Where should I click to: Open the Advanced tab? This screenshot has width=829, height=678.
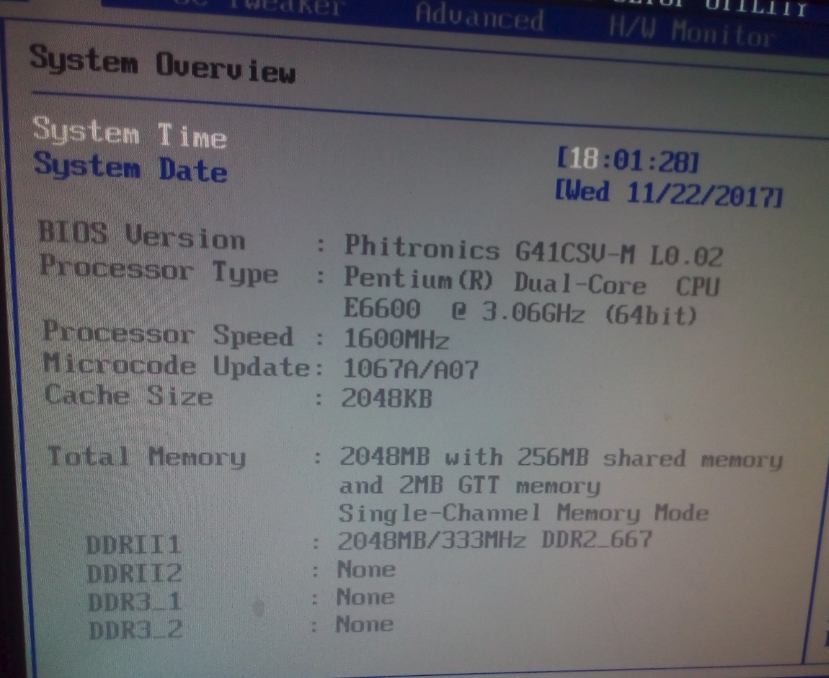point(479,16)
